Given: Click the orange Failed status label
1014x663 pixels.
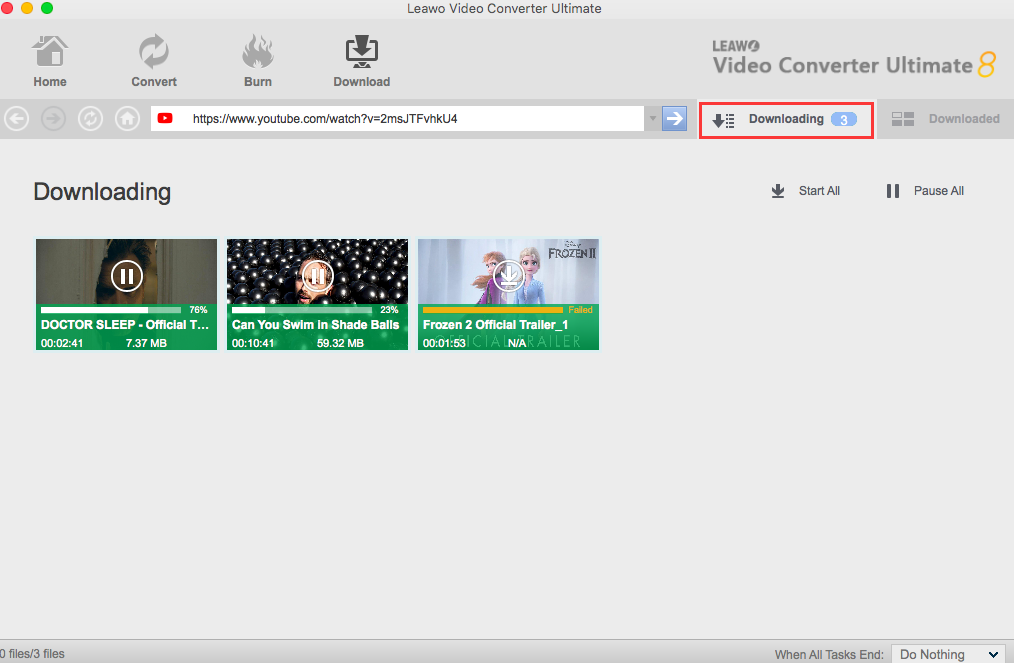Looking at the screenshot, I should [x=580, y=310].
